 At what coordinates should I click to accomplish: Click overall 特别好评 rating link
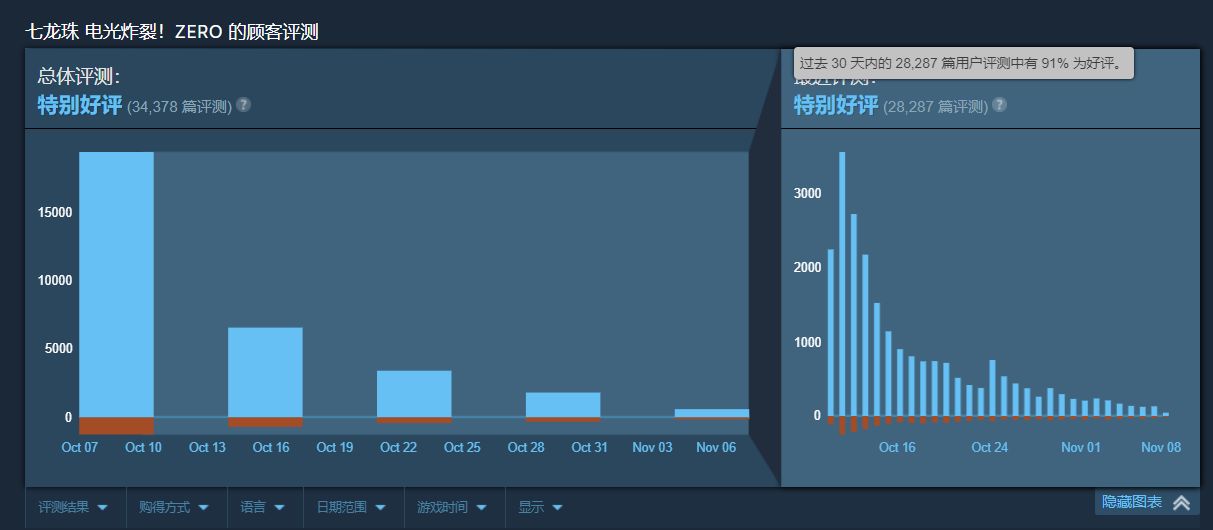click(x=80, y=105)
